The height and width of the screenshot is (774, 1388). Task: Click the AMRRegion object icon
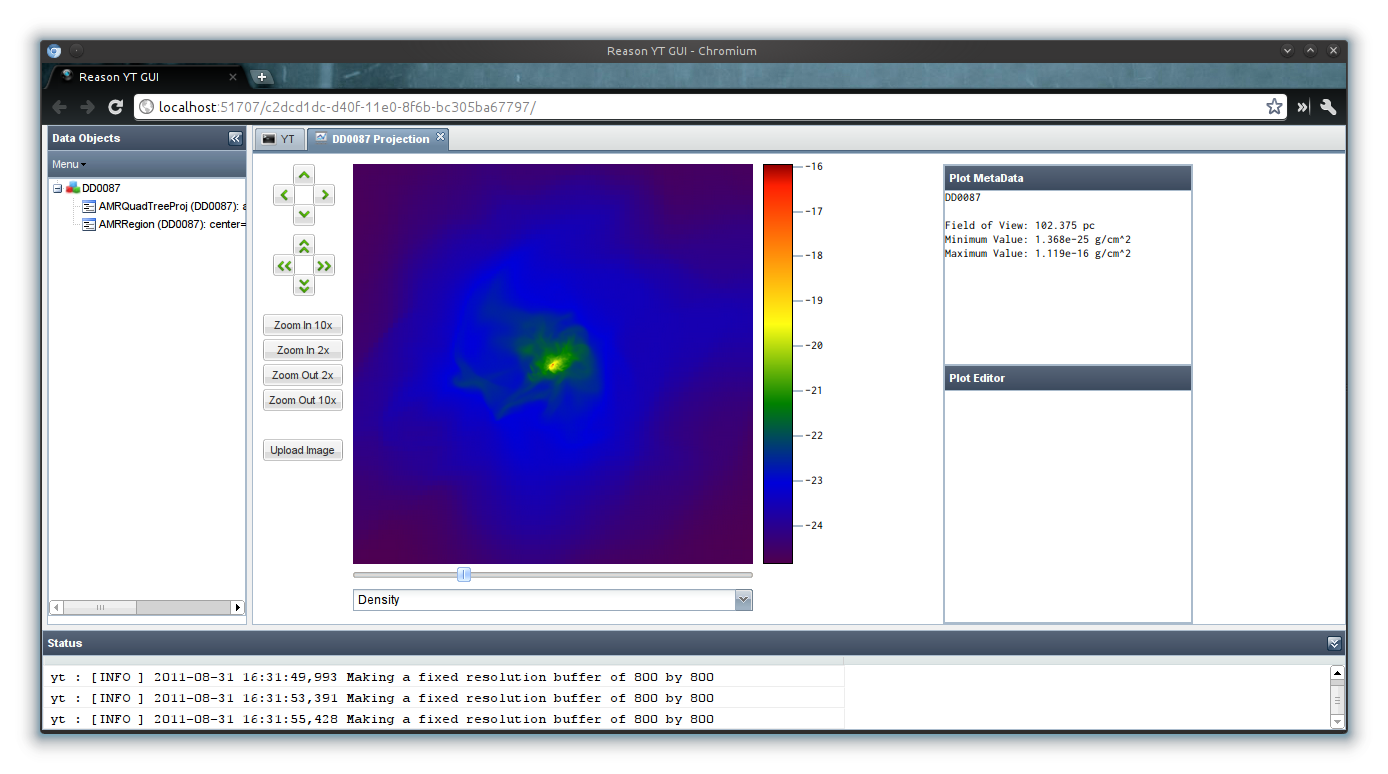pos(89,224)
